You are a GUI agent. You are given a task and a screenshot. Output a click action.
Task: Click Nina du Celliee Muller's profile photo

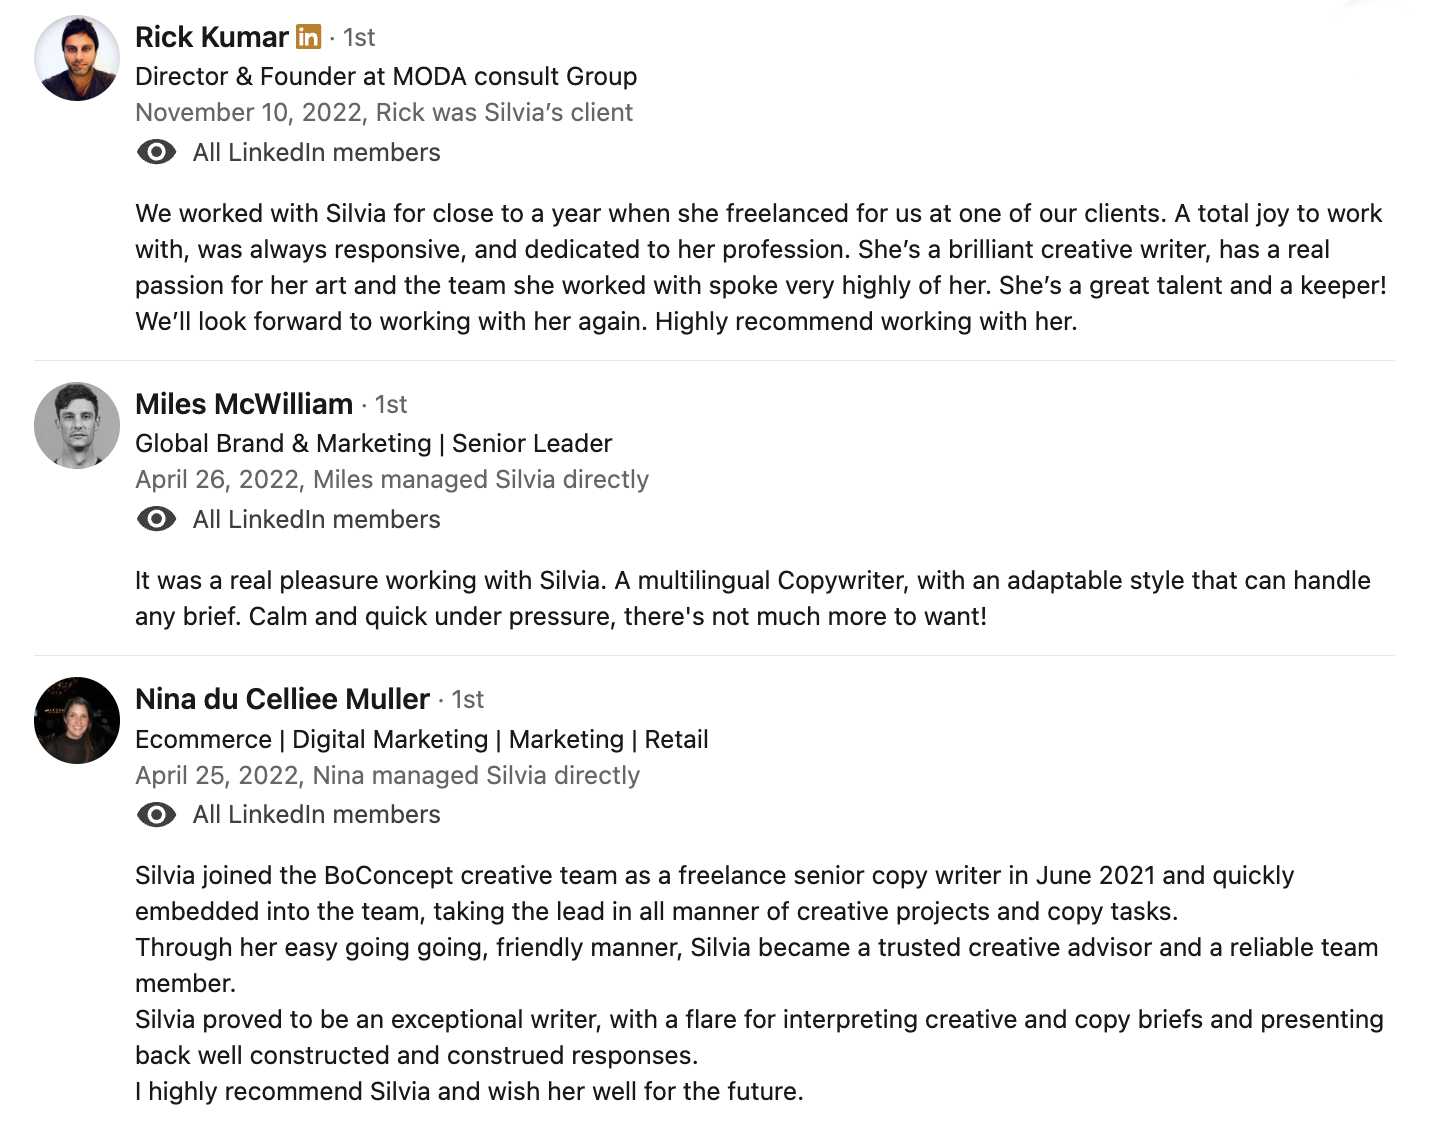point(77,721)
